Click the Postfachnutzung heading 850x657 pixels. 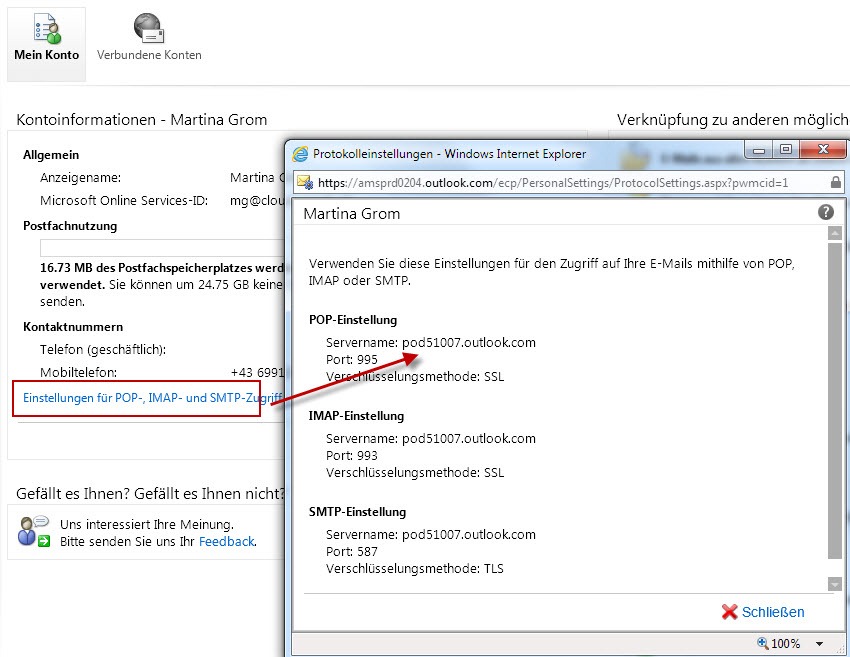[70, 226]
